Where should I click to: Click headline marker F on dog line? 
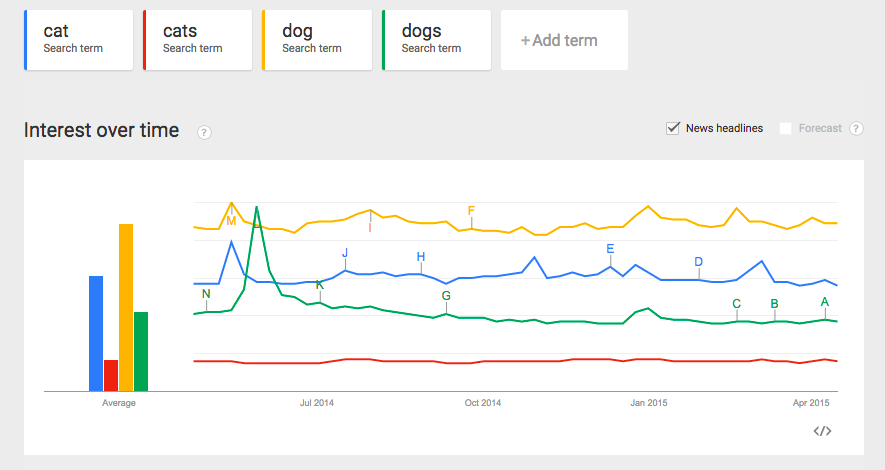(471, 211)
